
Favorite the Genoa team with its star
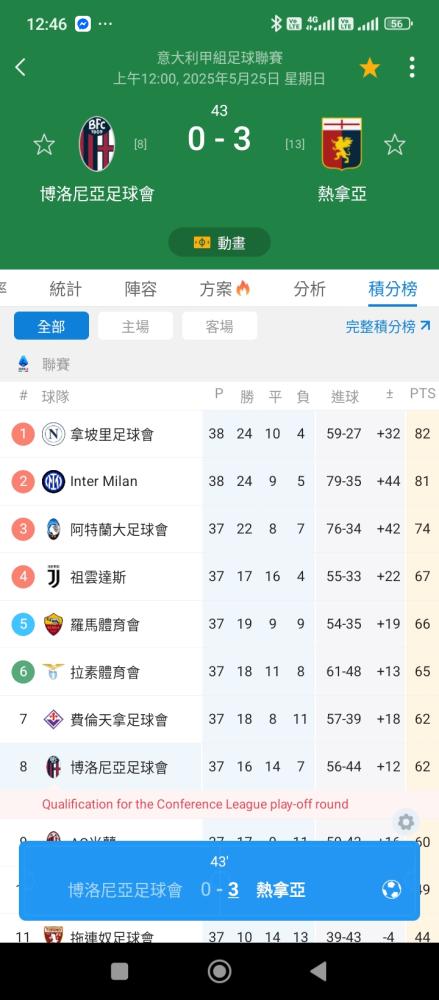394,145
